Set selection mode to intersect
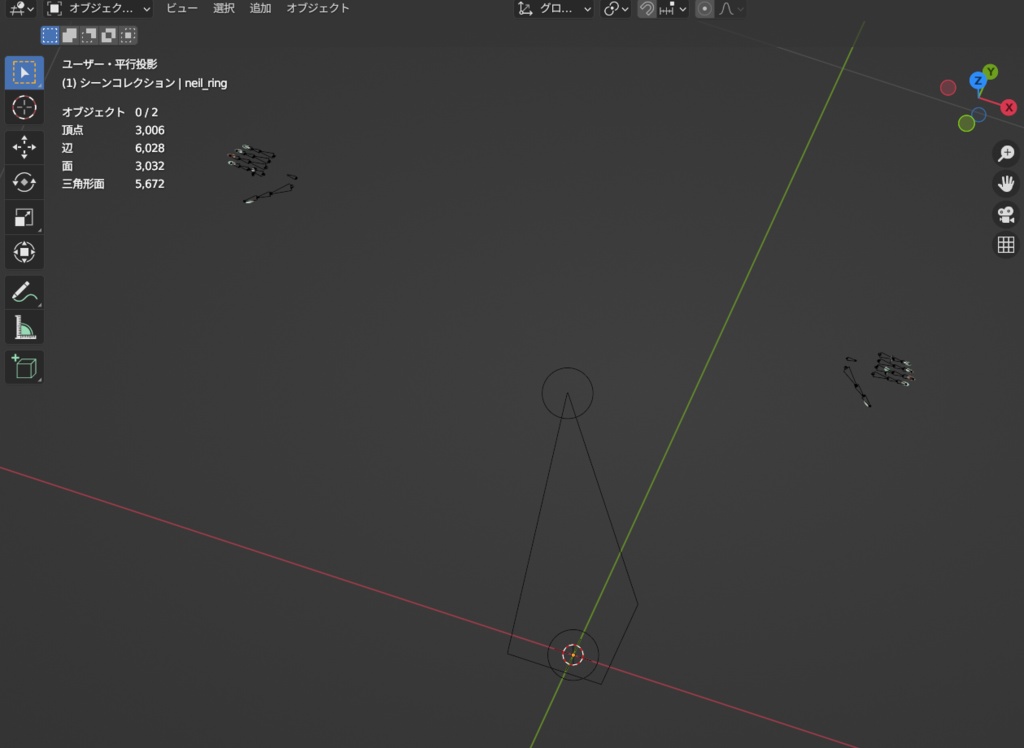Viewport: 1024px width, 748px height. click(x=128, y=35)
